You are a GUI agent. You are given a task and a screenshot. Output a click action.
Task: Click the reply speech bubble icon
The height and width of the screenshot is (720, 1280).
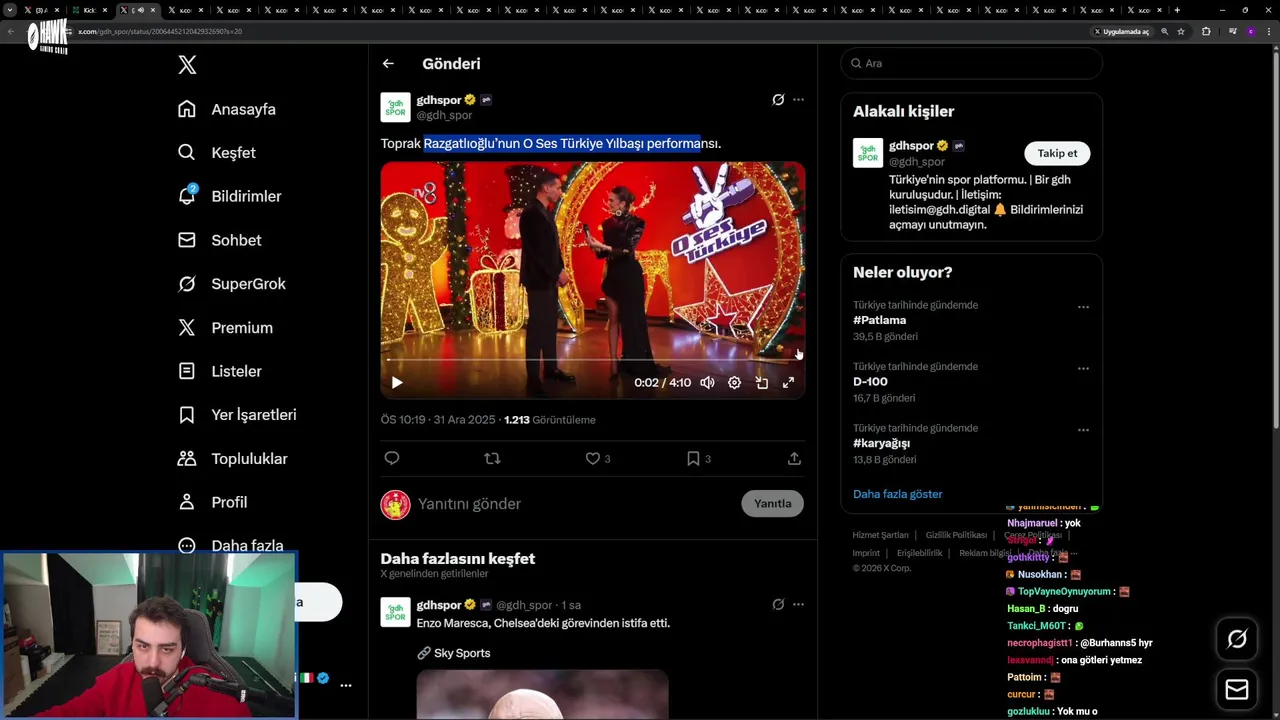[392, 458]
